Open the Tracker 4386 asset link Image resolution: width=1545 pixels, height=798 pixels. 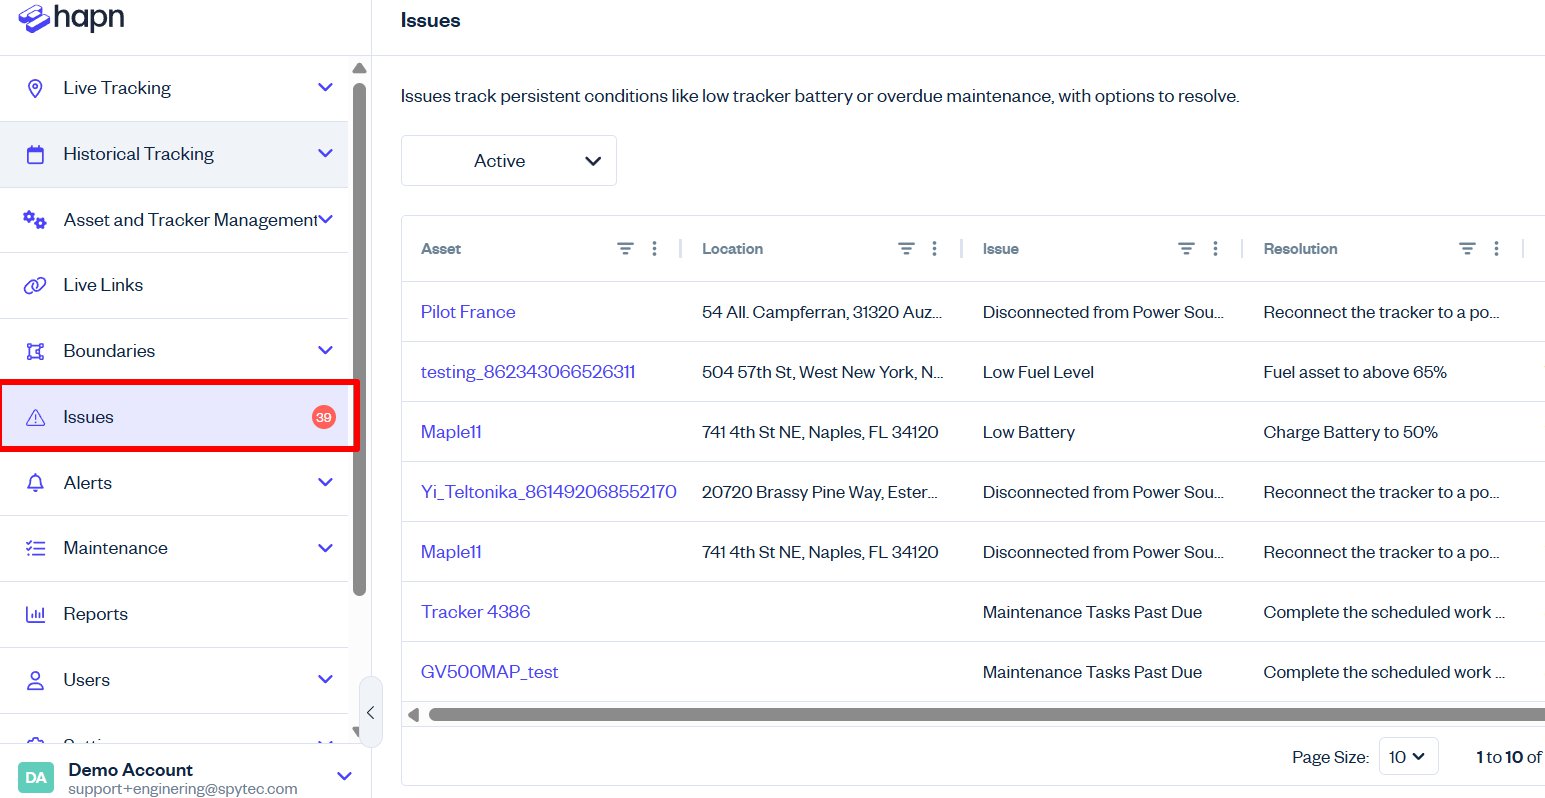point(475,612)
